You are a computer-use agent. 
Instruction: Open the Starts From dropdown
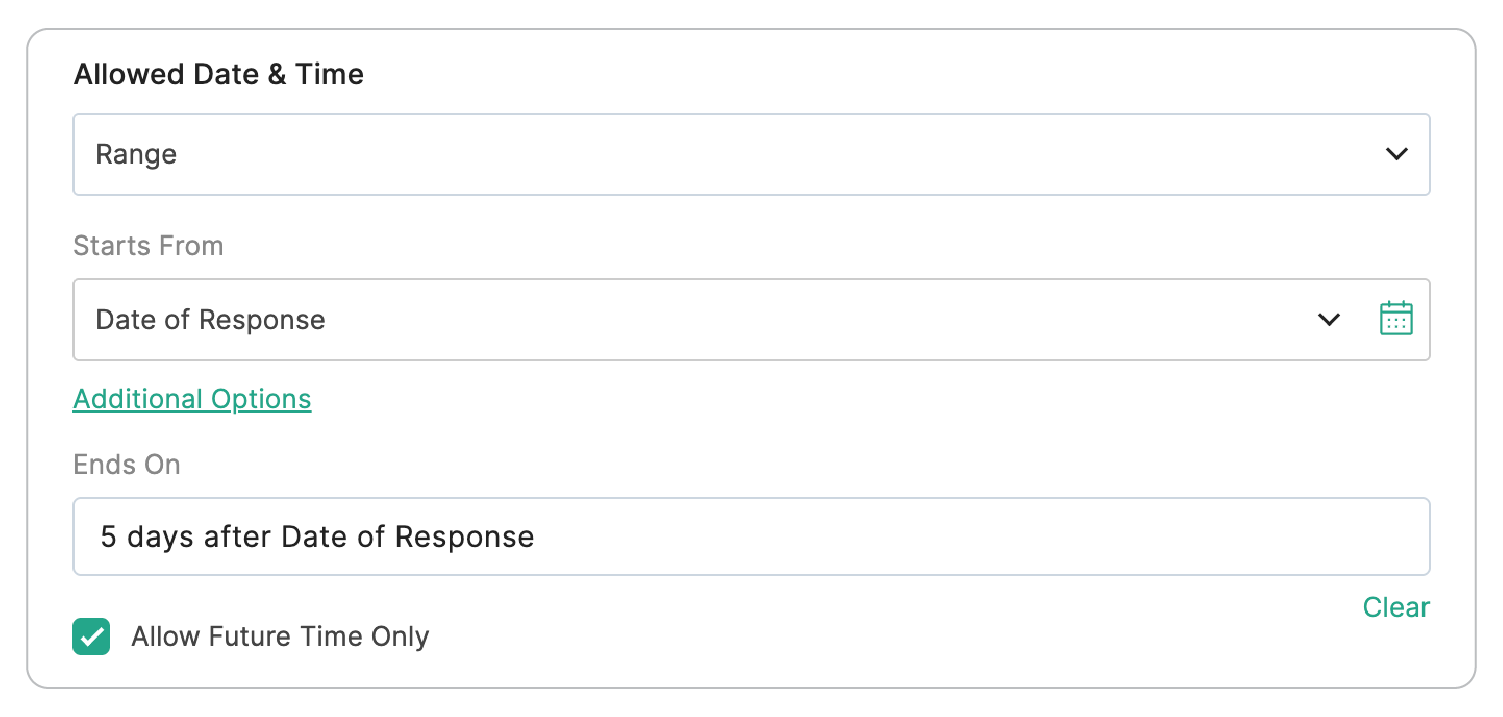click(700, 320)
